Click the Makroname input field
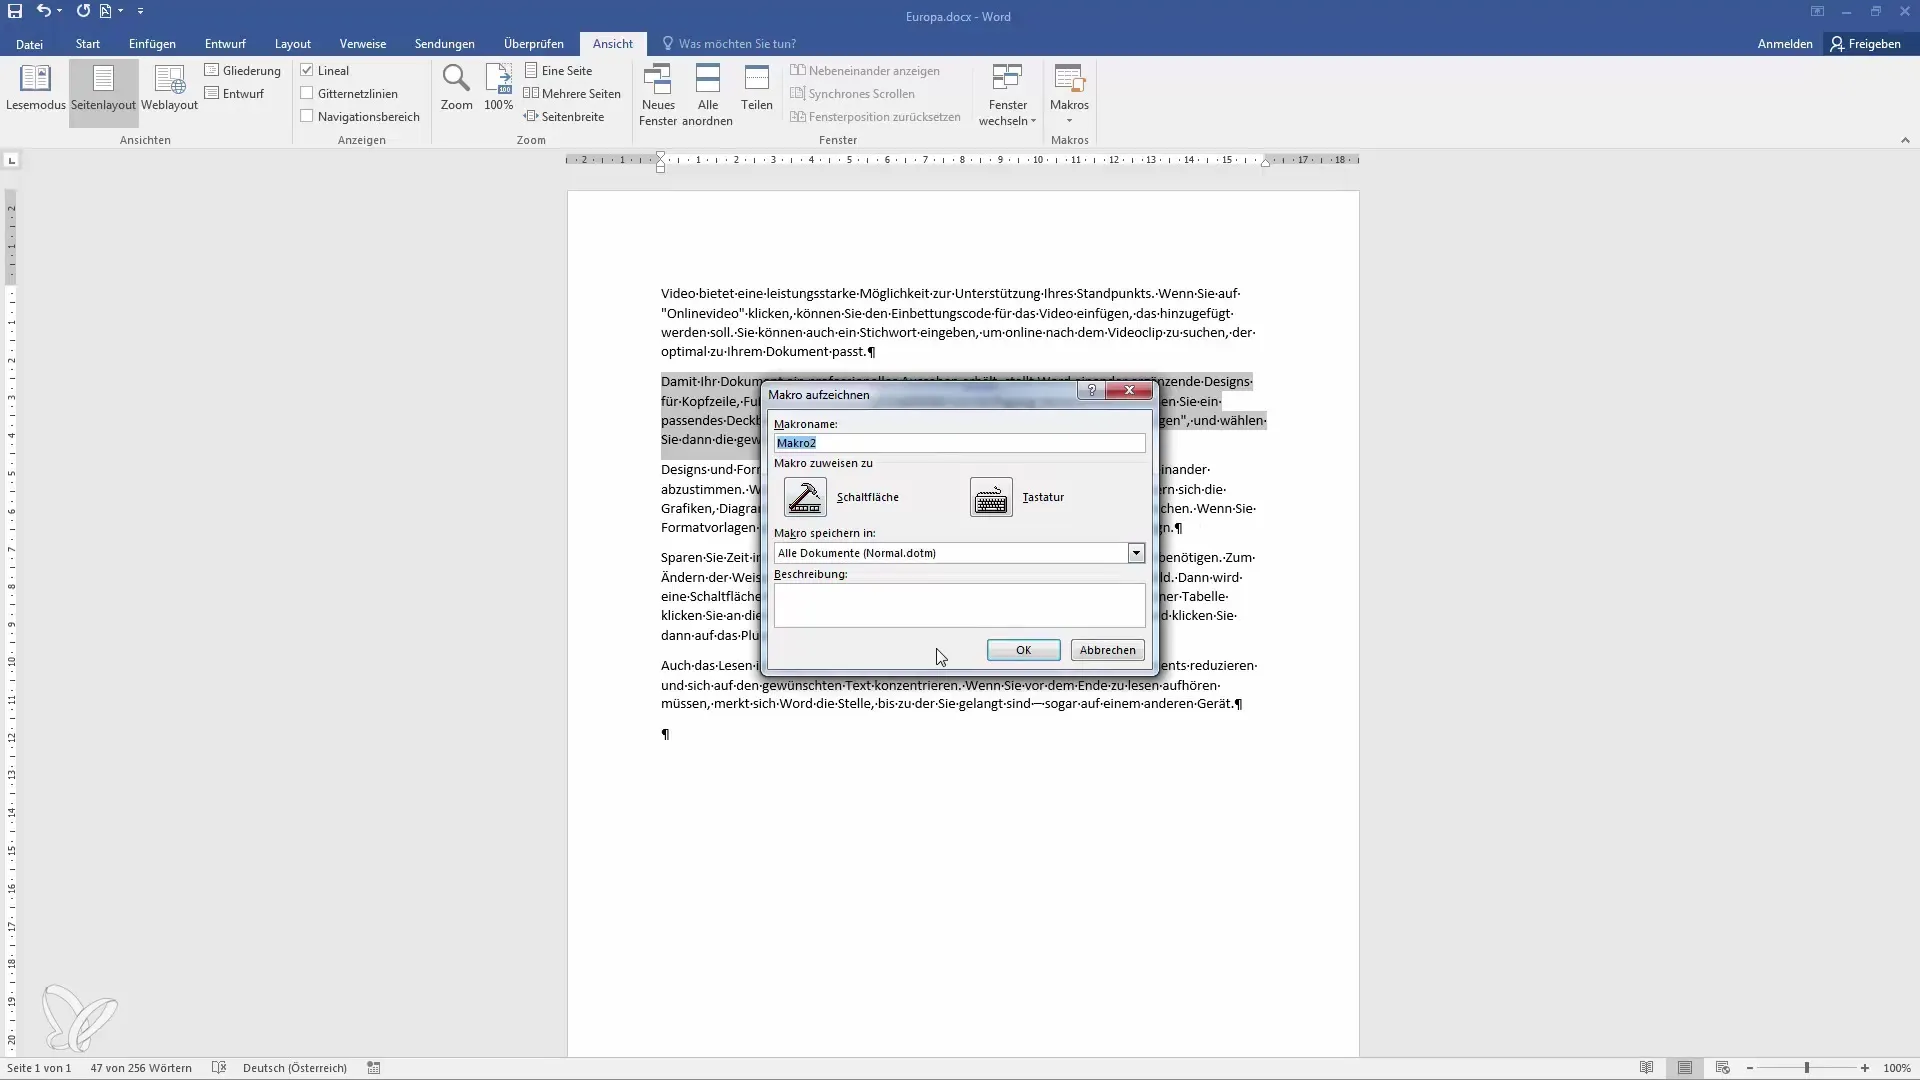The width and height of the screenshot is (1920, 1080). (959, 443)
